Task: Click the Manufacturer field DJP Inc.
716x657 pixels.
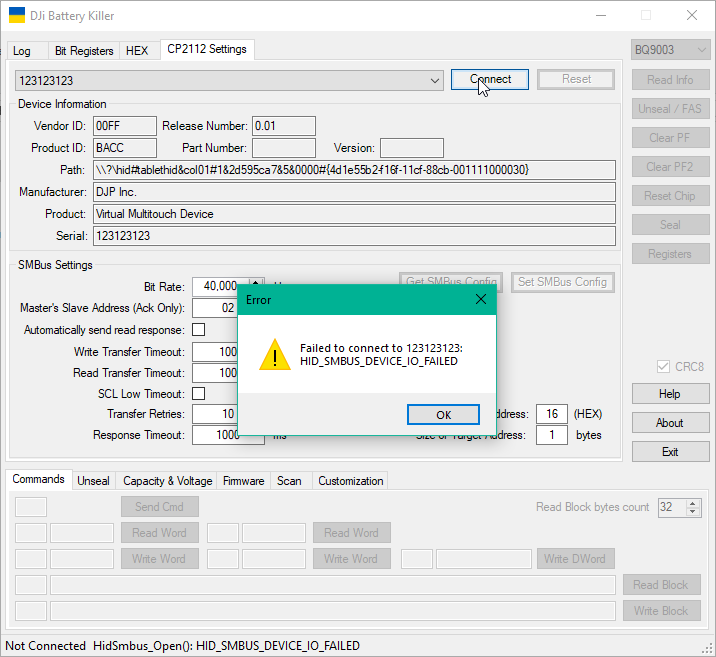Action: 354,192
